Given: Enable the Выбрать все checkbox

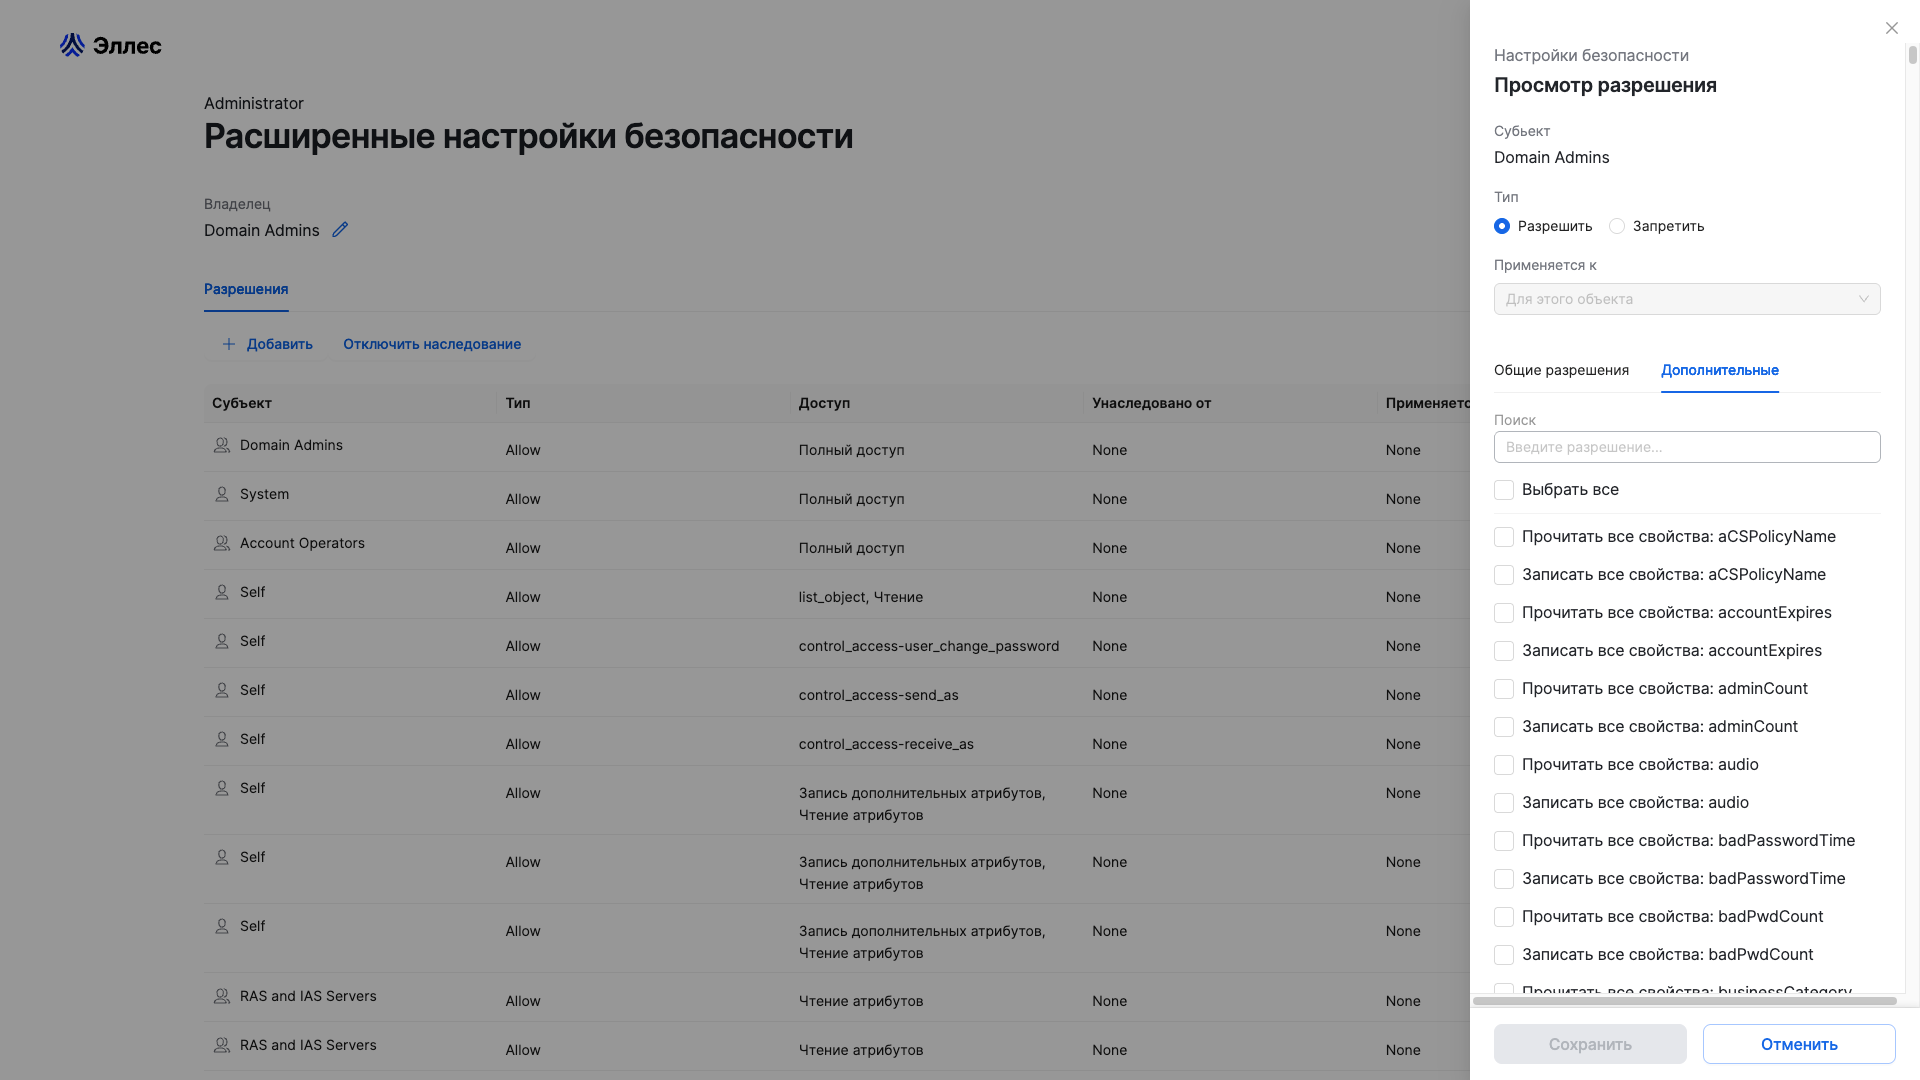Looking at the screenshot, I should pyautogui.click(x=1504, y=489).
